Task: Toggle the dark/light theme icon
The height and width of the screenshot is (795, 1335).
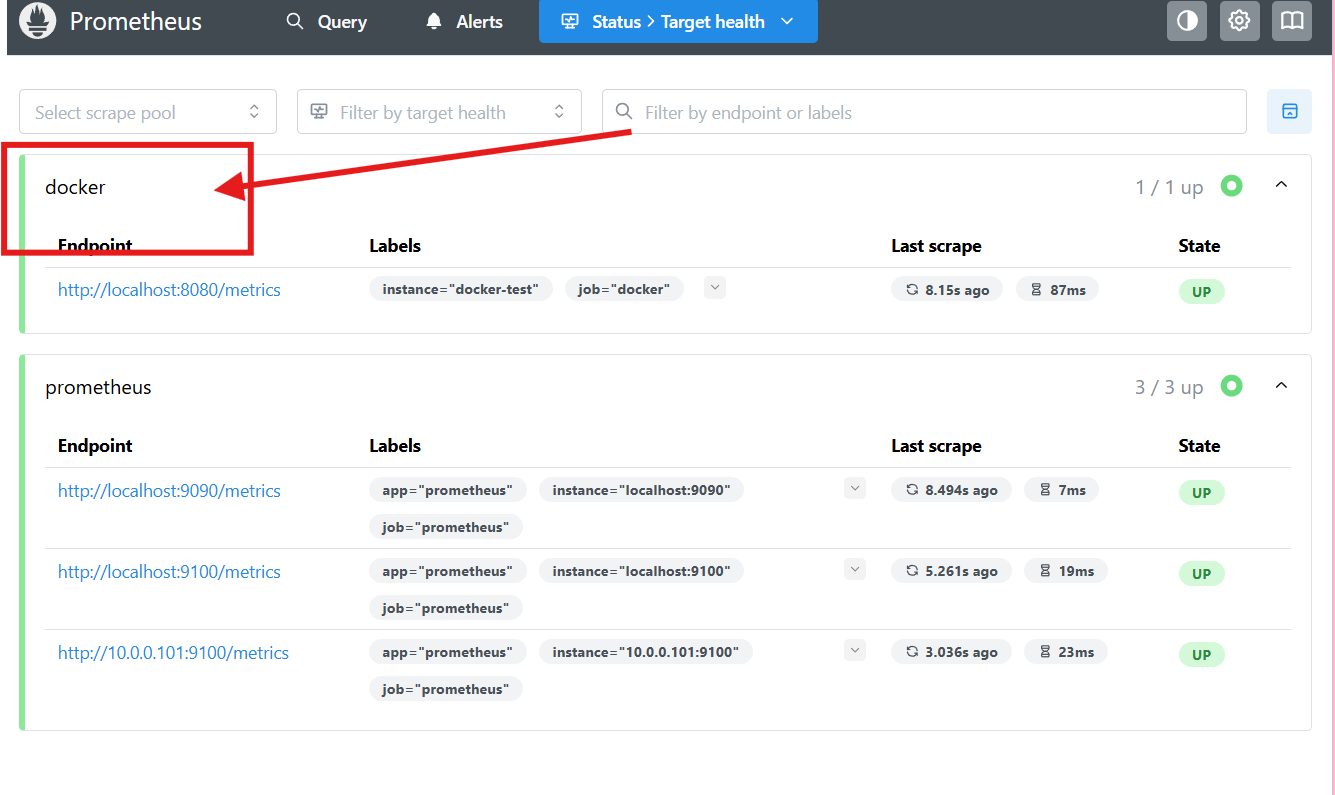Action: (1187, 21)
